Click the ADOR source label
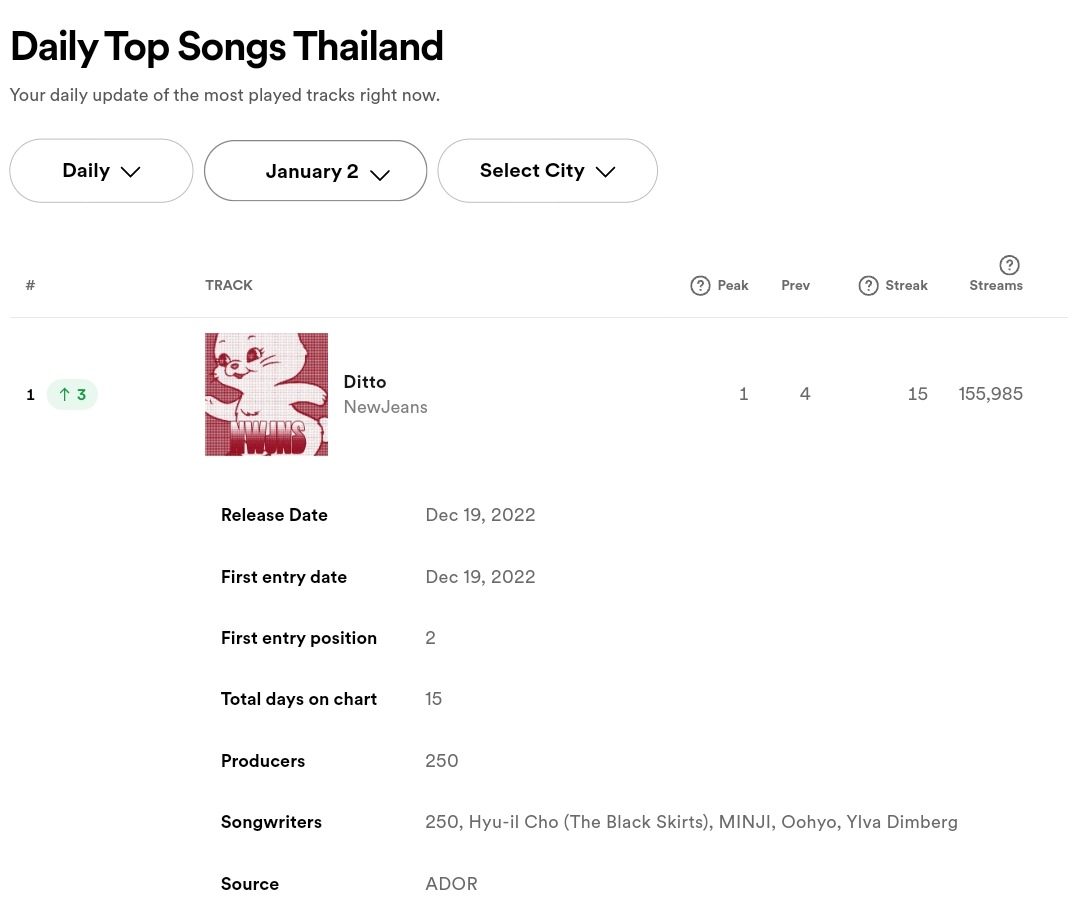 [451, 884]
